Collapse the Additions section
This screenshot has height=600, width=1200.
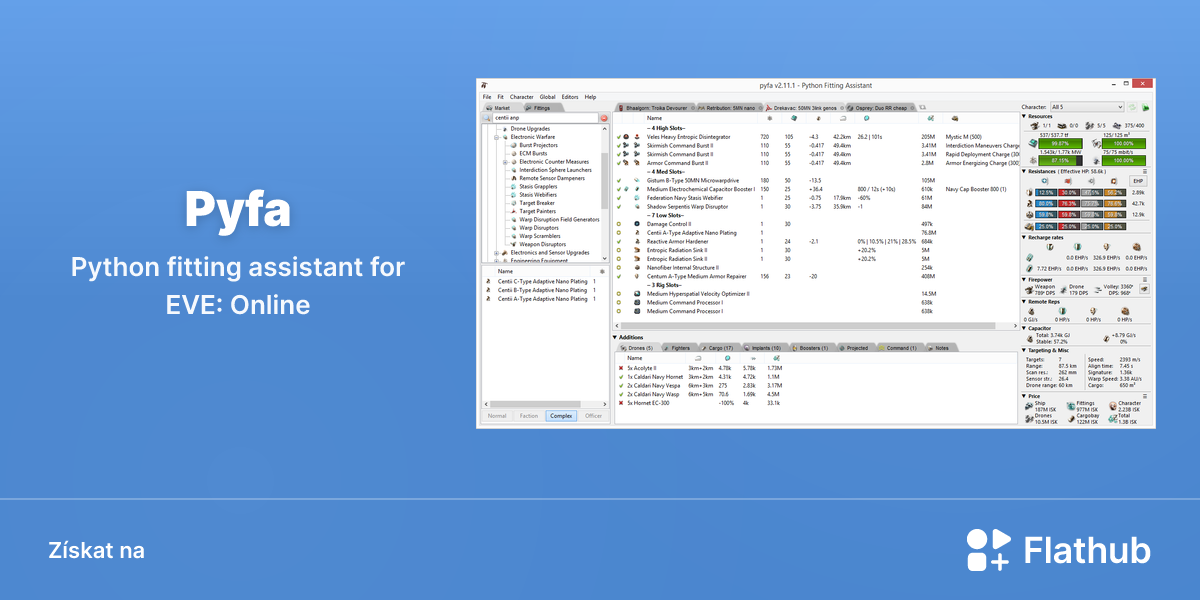coord(616,337)
